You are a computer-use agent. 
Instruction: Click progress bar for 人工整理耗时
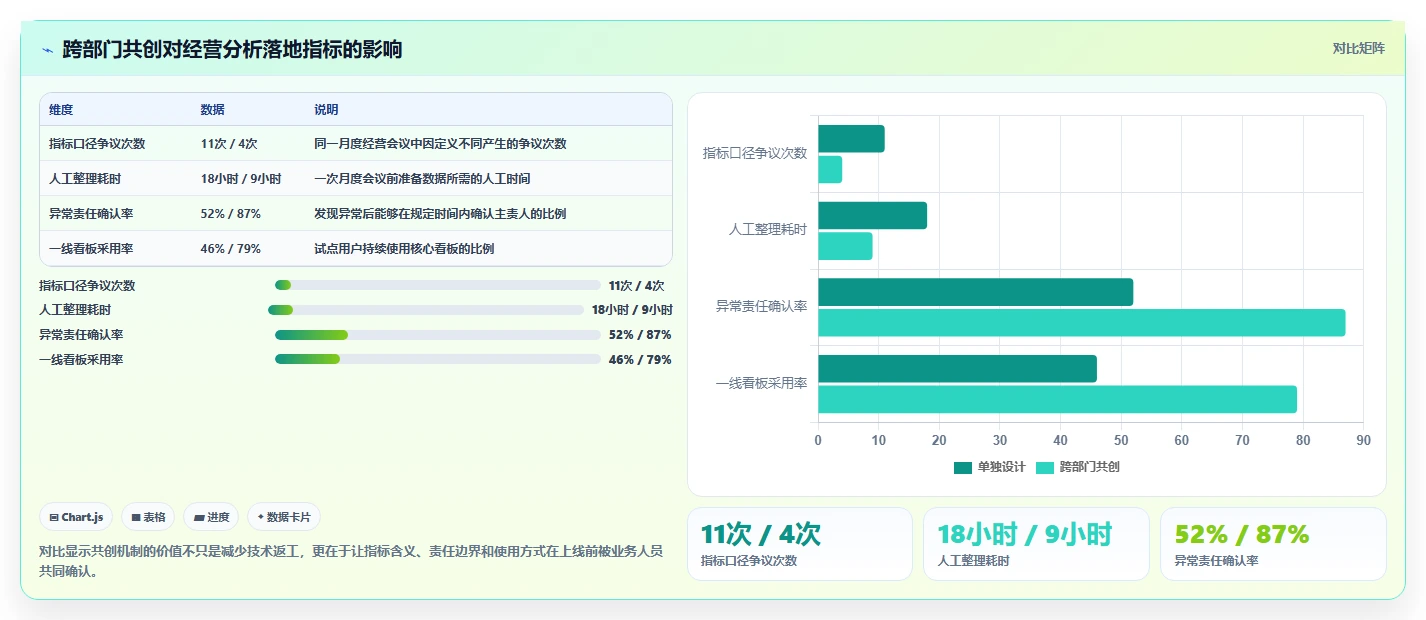coord(426,310)
